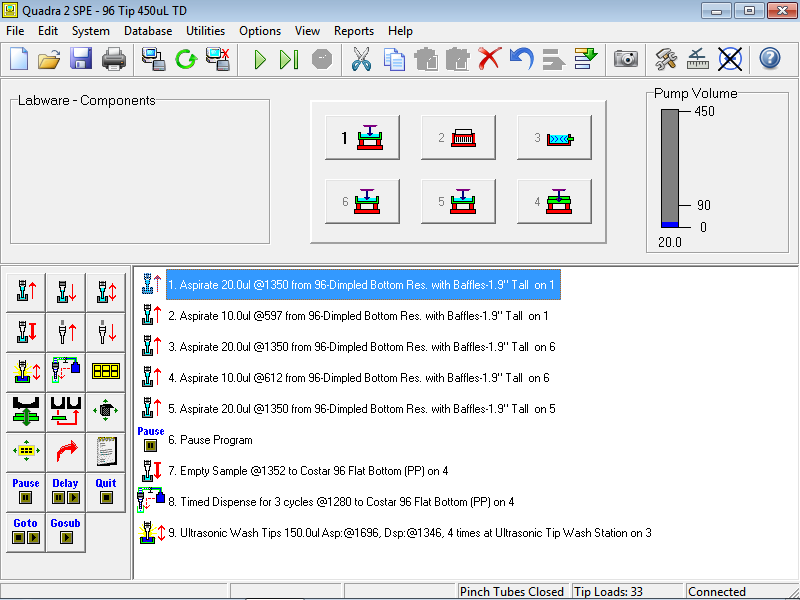
Task: Select stage position 3 wash station button
Action: 554,137
